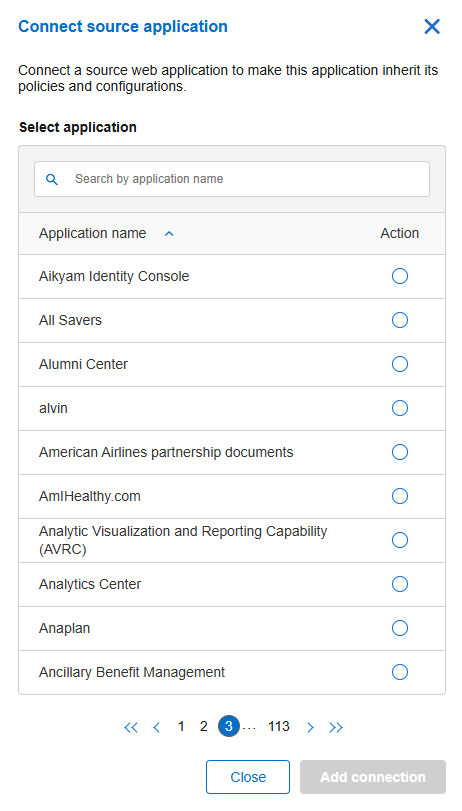Screen dimensions: 462x811
Task: Click the Anaplan name
Action: (x=65, y=628)
